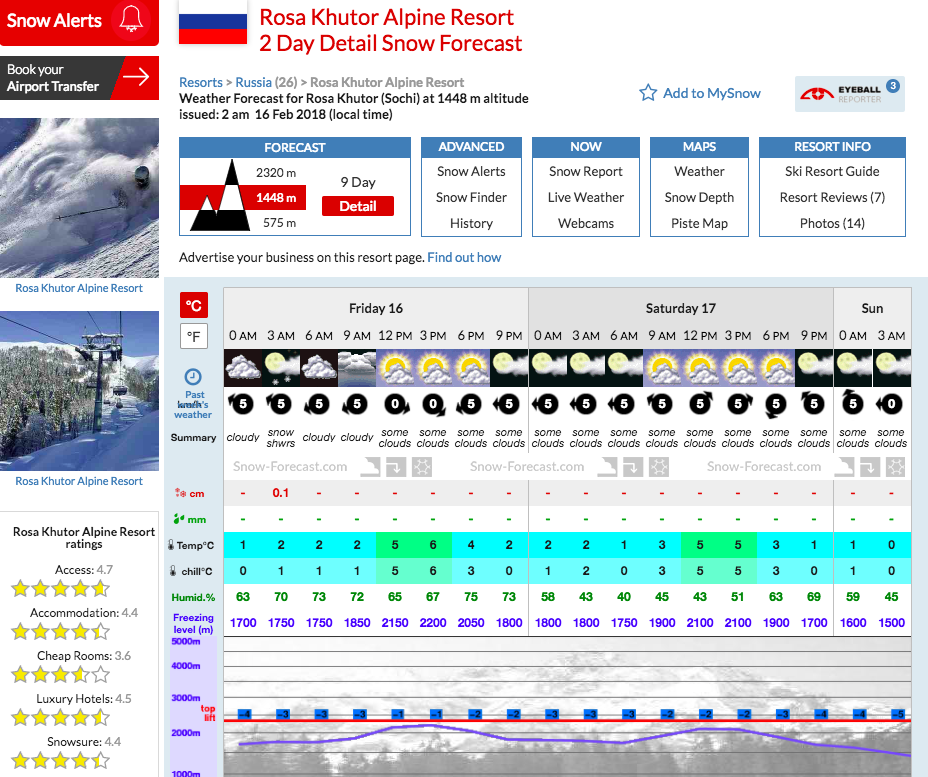Click Friday 12 PM wind speed 0 icon
This screenshot has height=777, width=928.
[395, 404]
